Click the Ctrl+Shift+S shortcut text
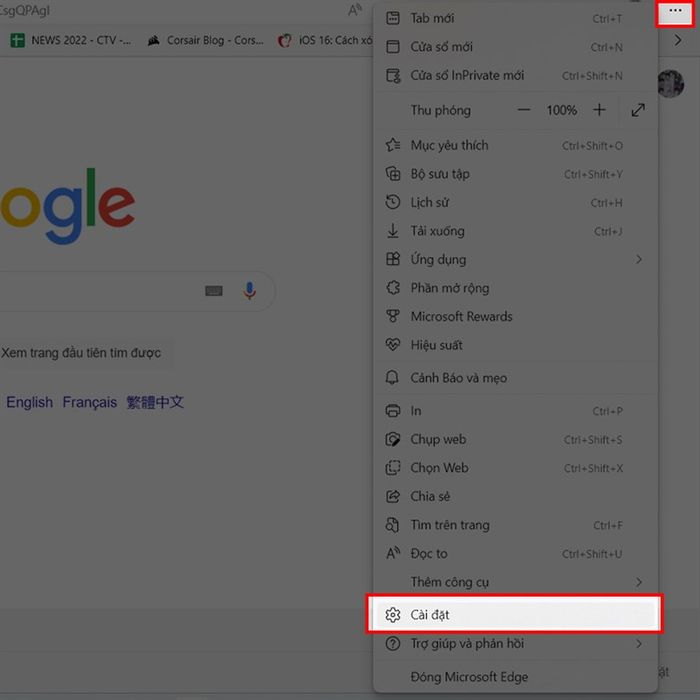700x700 pixels. click(x=593, y=440)
